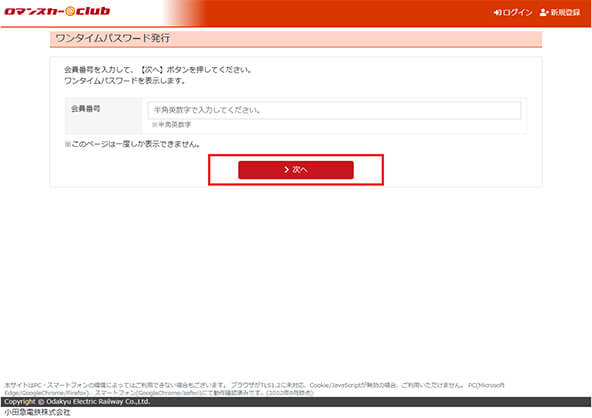Image resolution: width=592 pixels, height=418 pixels.
Task: Click the Copyright Odakyu Electric Railway bar
Action: click(x=296, y=402)
